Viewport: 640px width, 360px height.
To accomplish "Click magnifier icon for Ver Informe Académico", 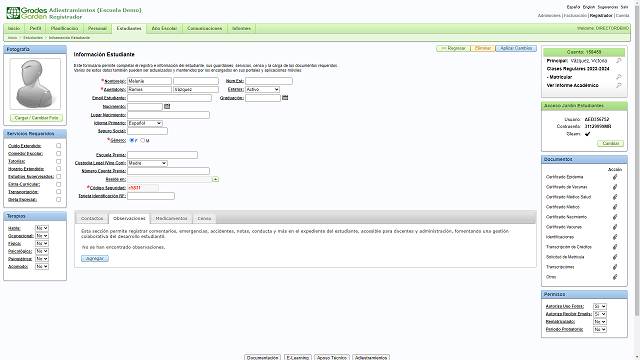I will (619, 85).
